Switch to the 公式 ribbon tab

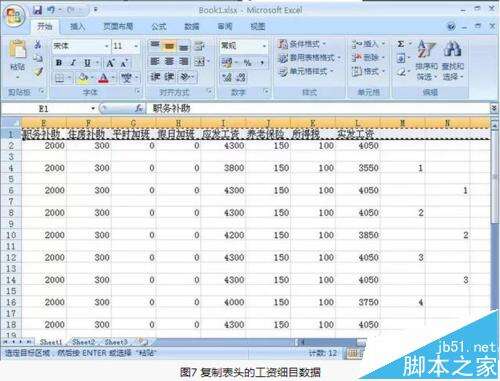point(159,26)
